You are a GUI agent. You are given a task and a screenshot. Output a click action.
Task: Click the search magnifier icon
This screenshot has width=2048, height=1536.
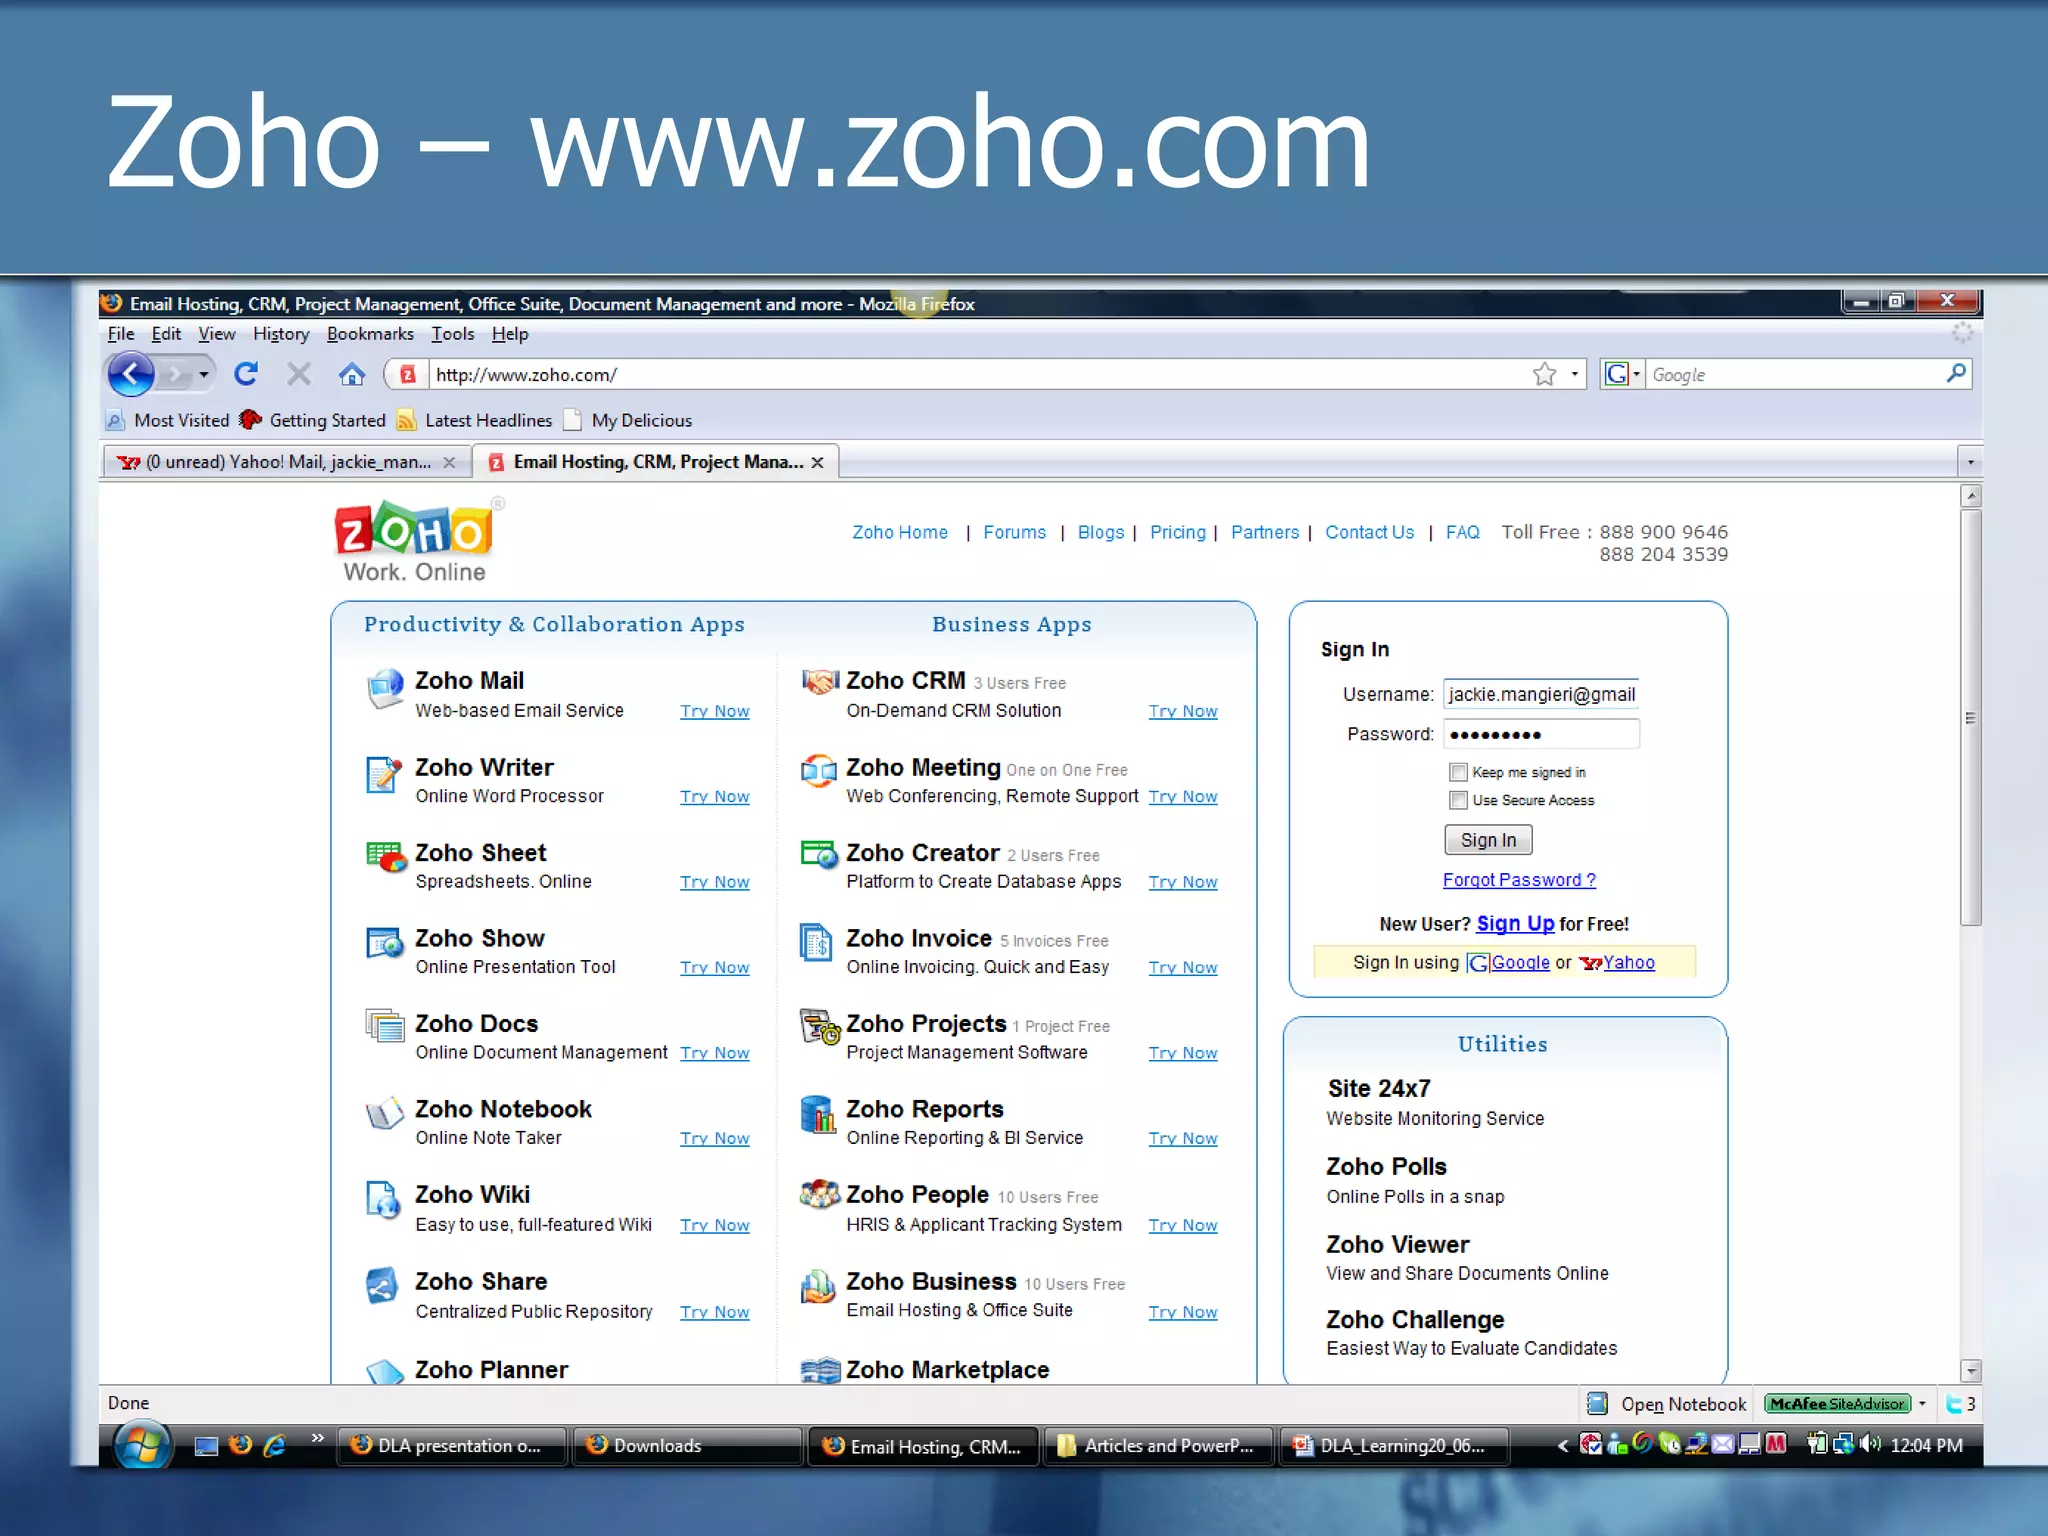[1956, 374]
